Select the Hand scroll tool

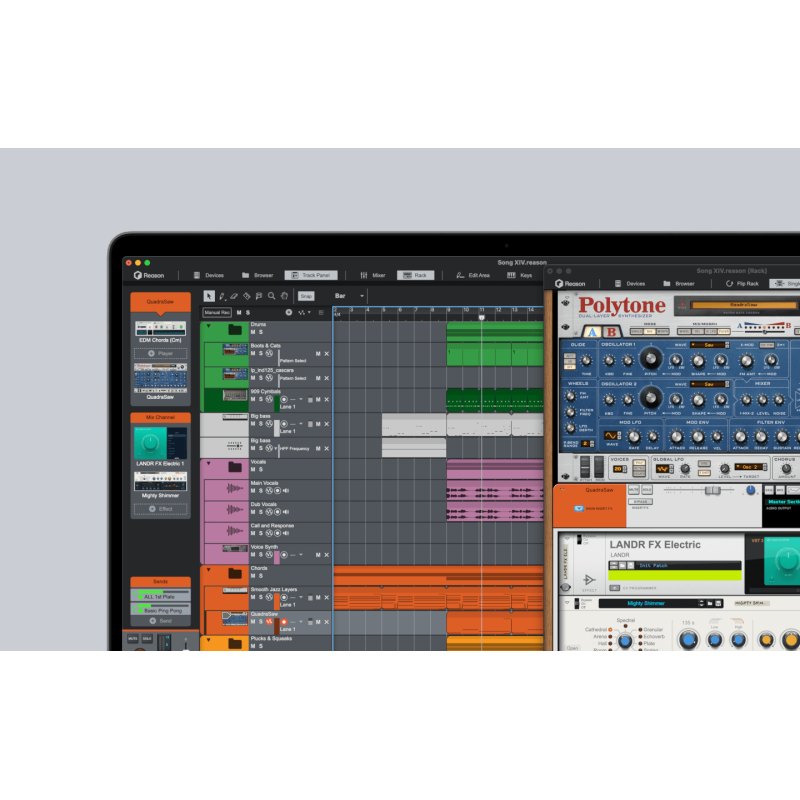(x=284, y=296)
